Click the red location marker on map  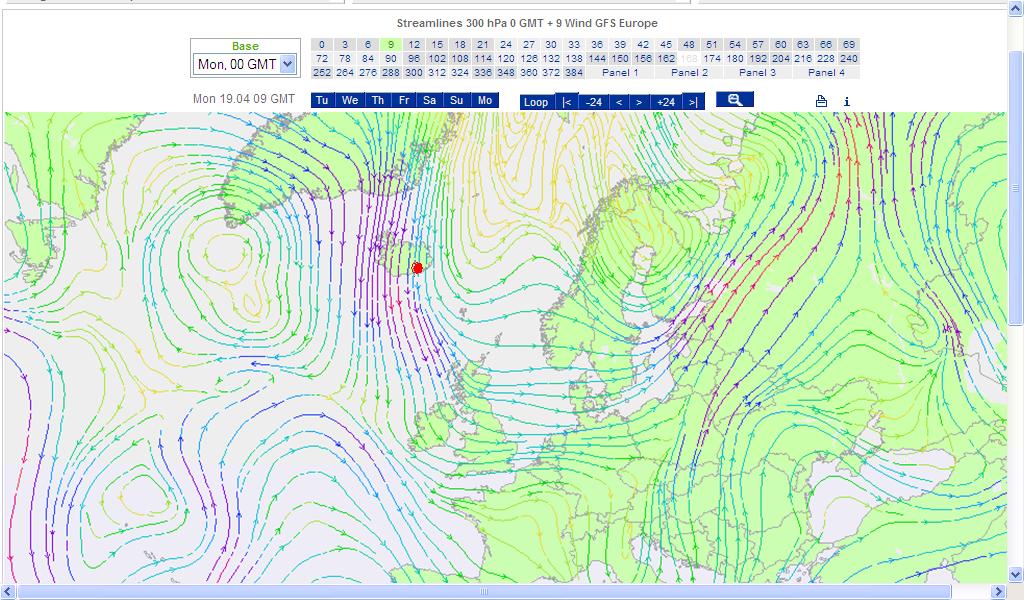coord(418,268)
